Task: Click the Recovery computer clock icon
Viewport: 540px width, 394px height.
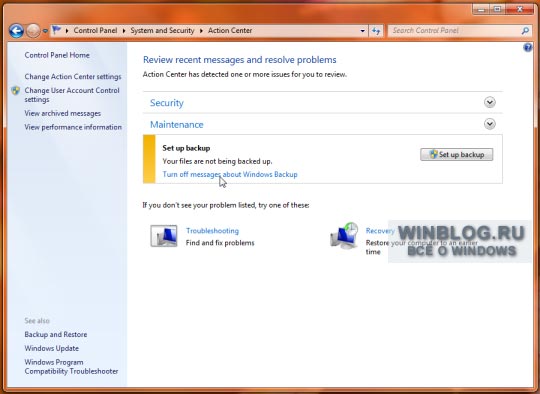Action: point(344,236)
